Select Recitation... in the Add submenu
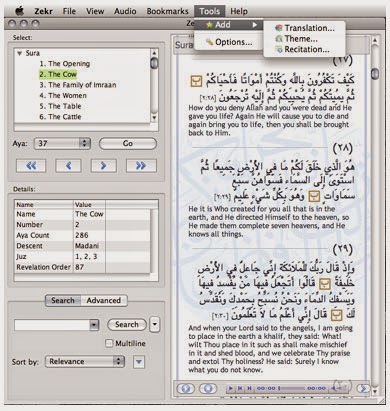Viewport: 390px width, 411px height. (305, 49)
